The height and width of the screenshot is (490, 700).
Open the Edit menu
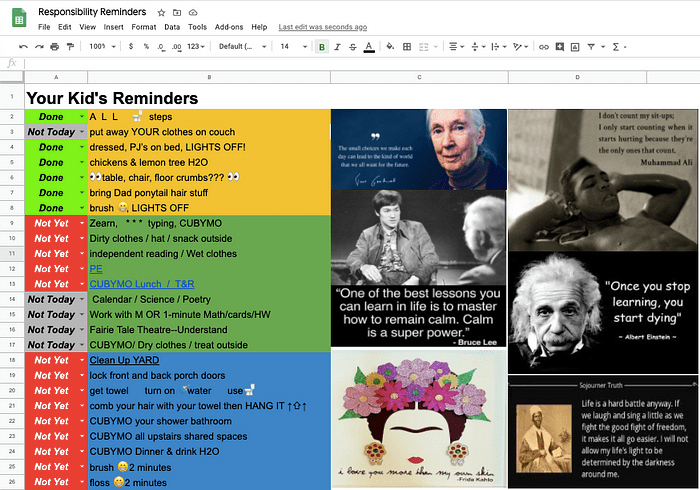click(x=65, y=27)
